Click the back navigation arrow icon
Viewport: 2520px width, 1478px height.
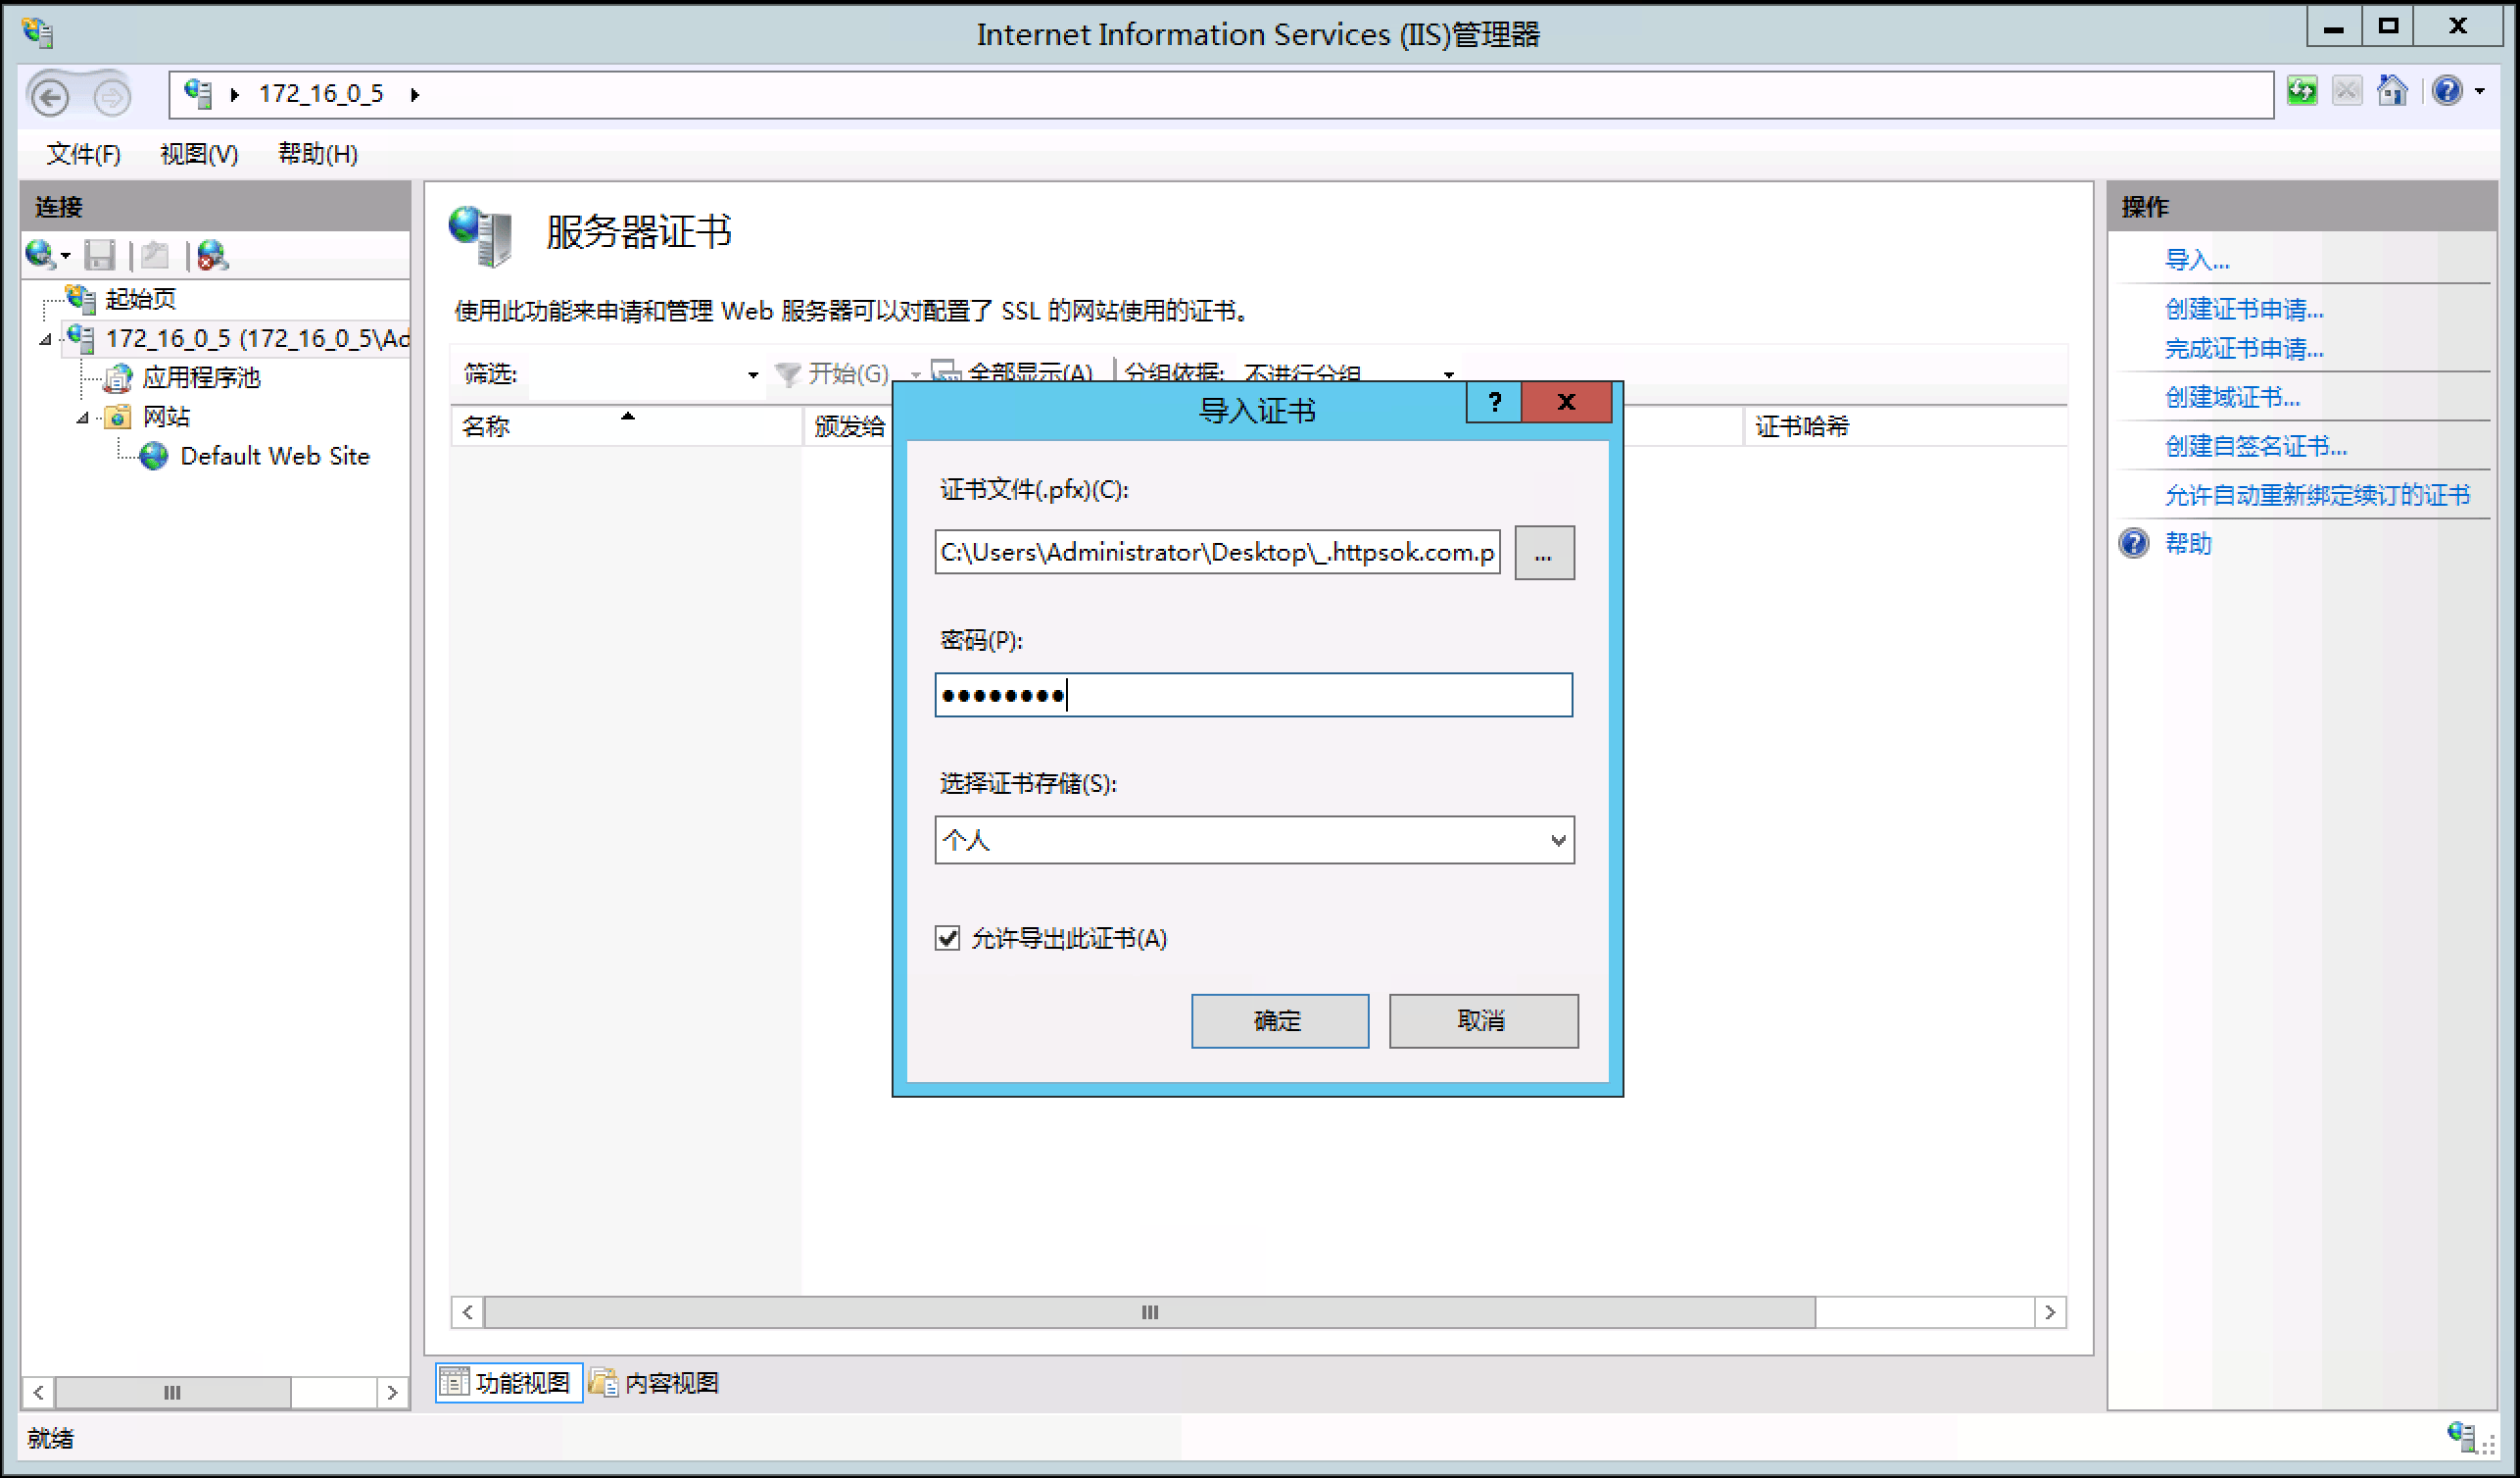point(50,96)
